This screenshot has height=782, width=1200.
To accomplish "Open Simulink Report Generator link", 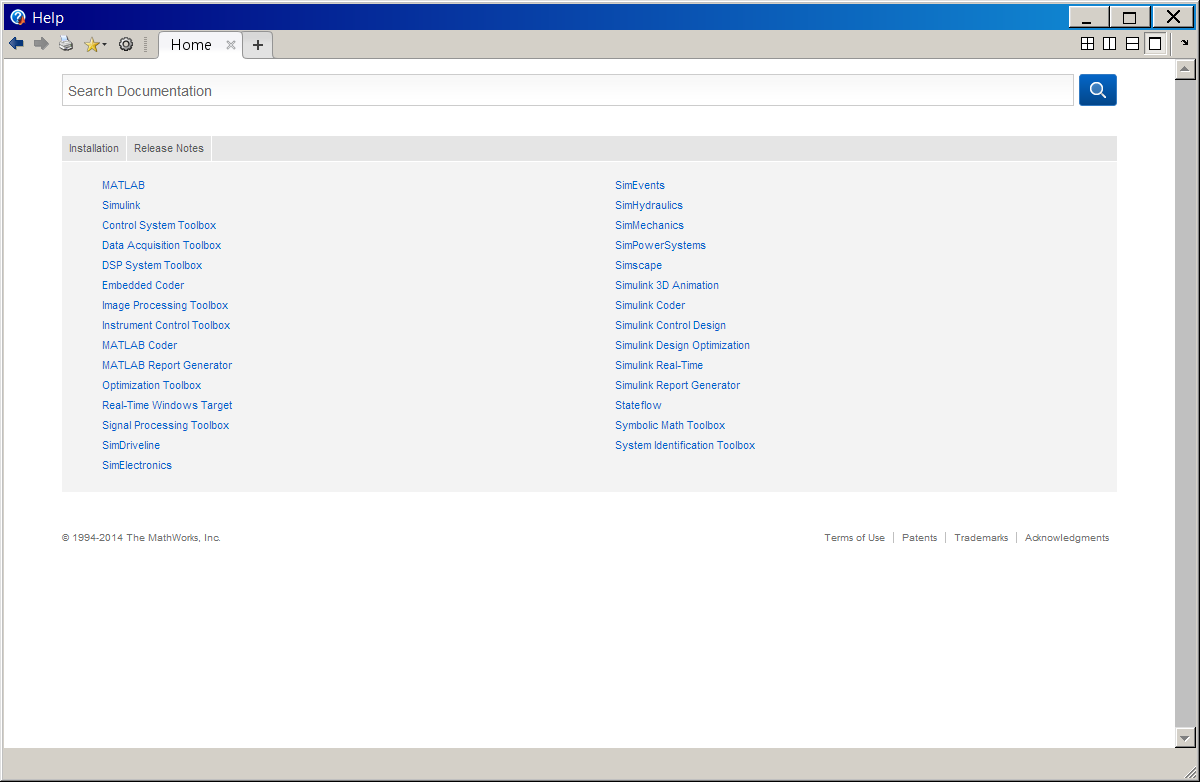I will 677,385.
